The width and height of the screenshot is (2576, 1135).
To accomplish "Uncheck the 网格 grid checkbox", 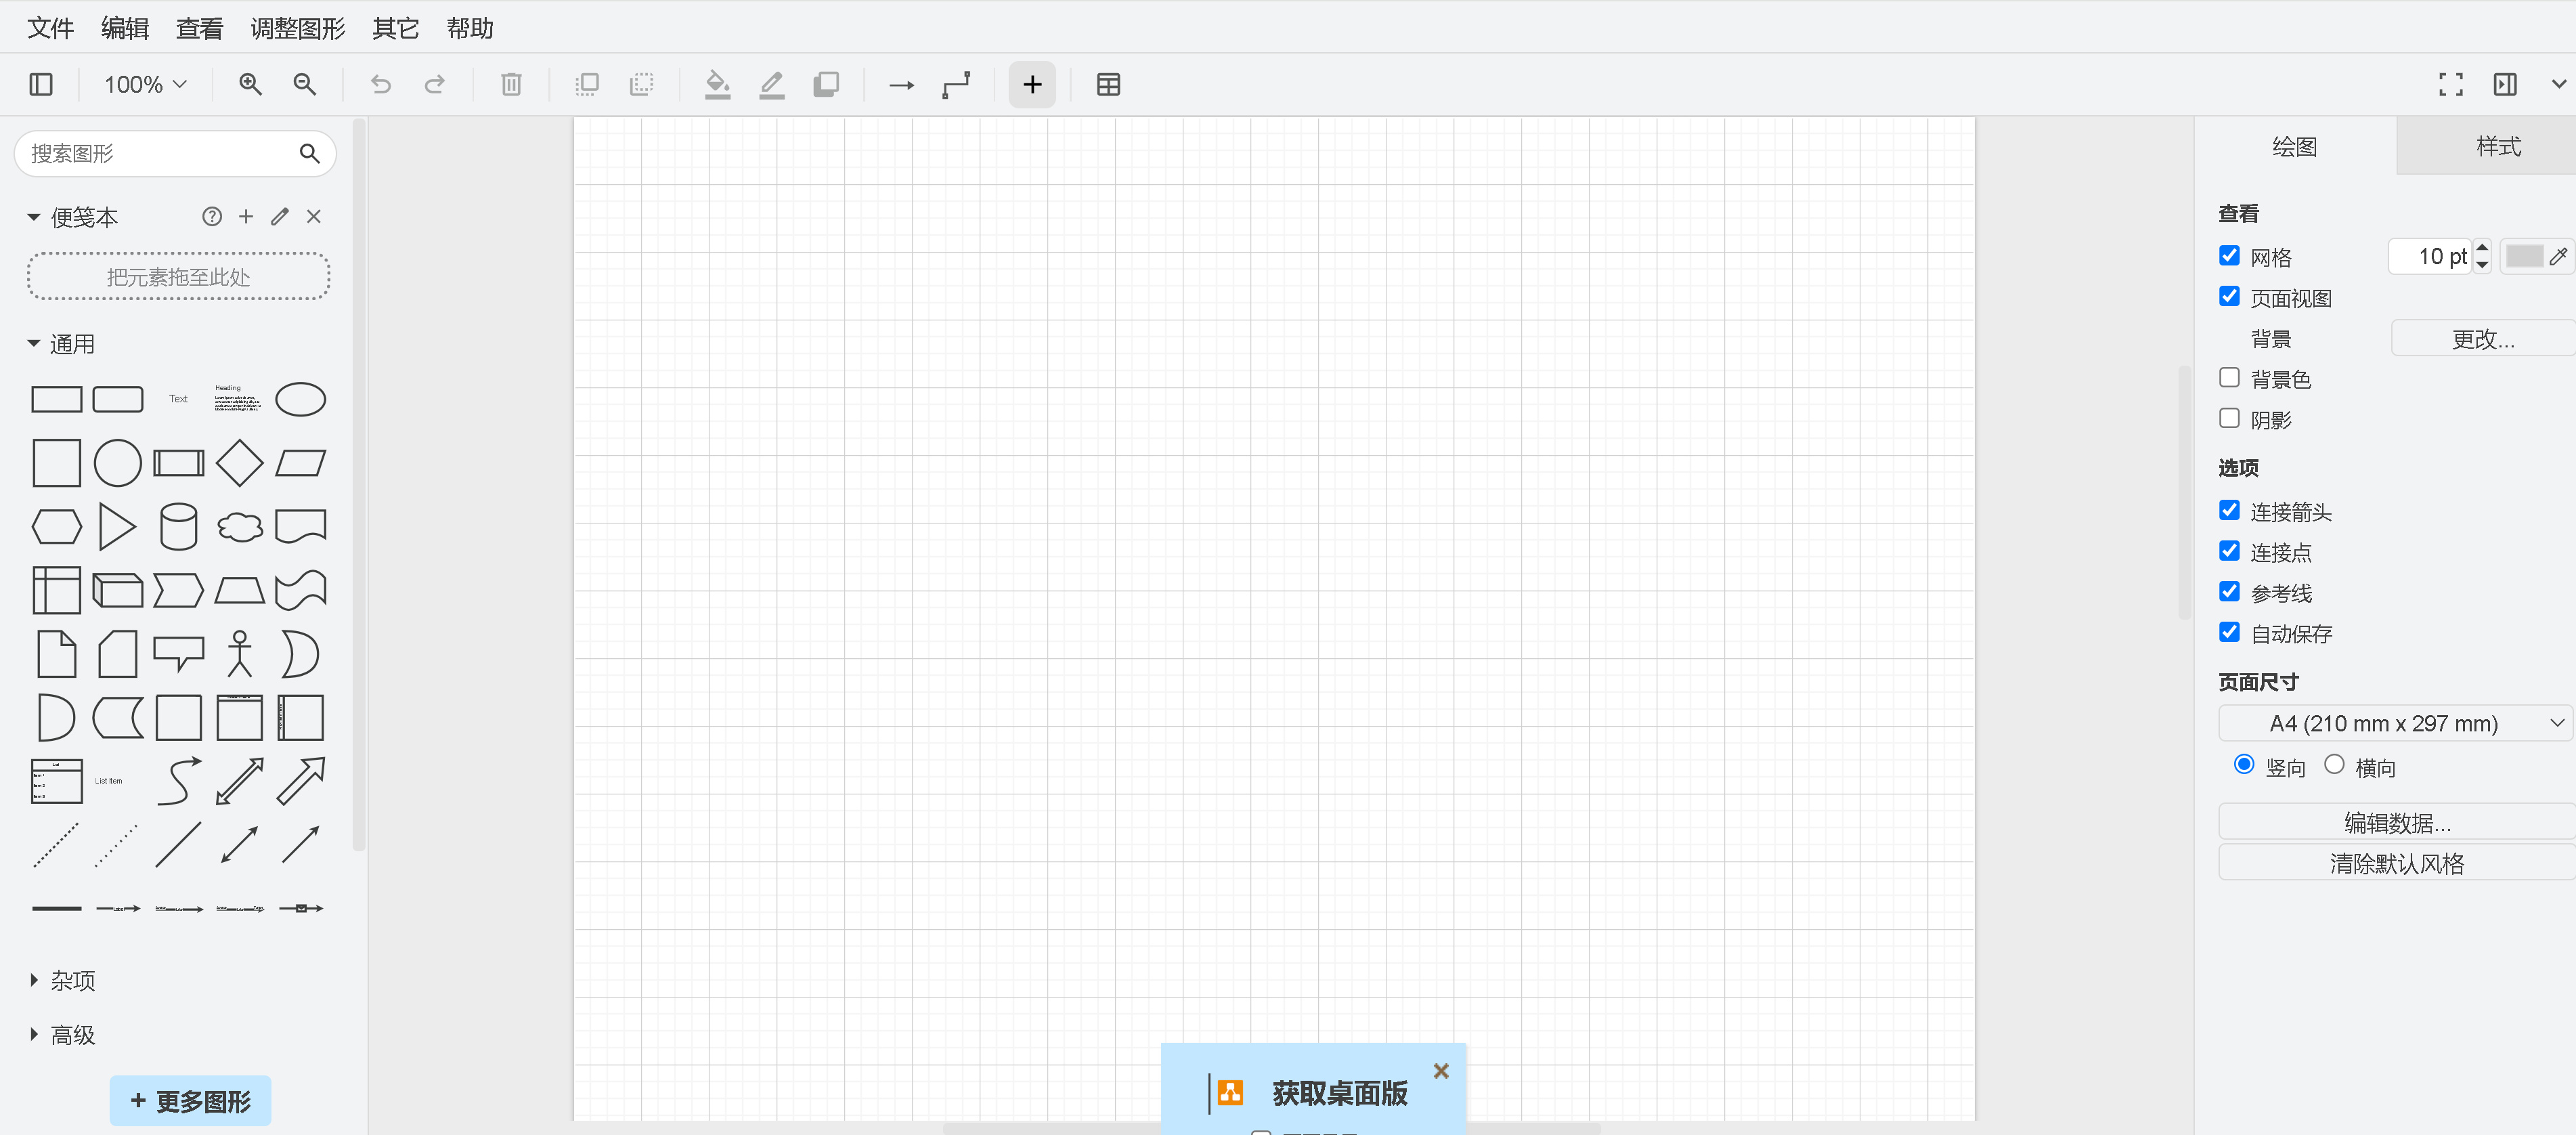I will click(2229, 256).
